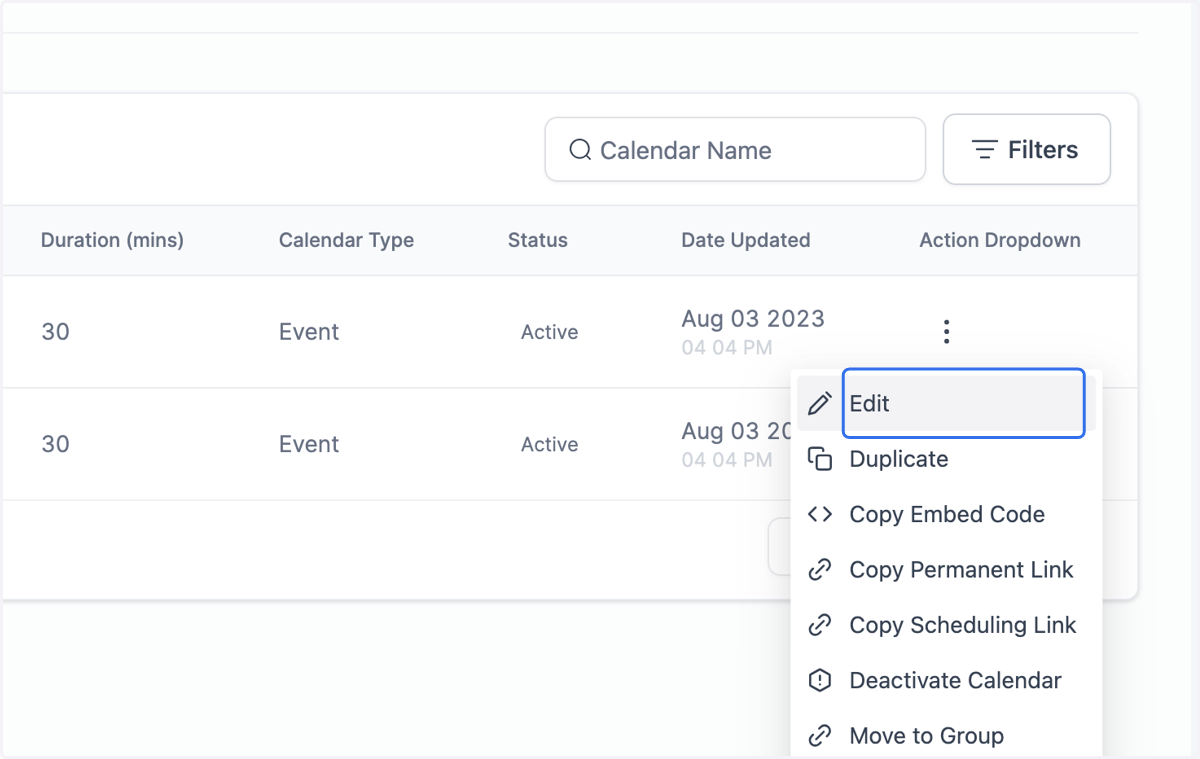The image size is (1200, 759).
Task: Click the pencil icon beside Edit
Action: tap(820, 404)
